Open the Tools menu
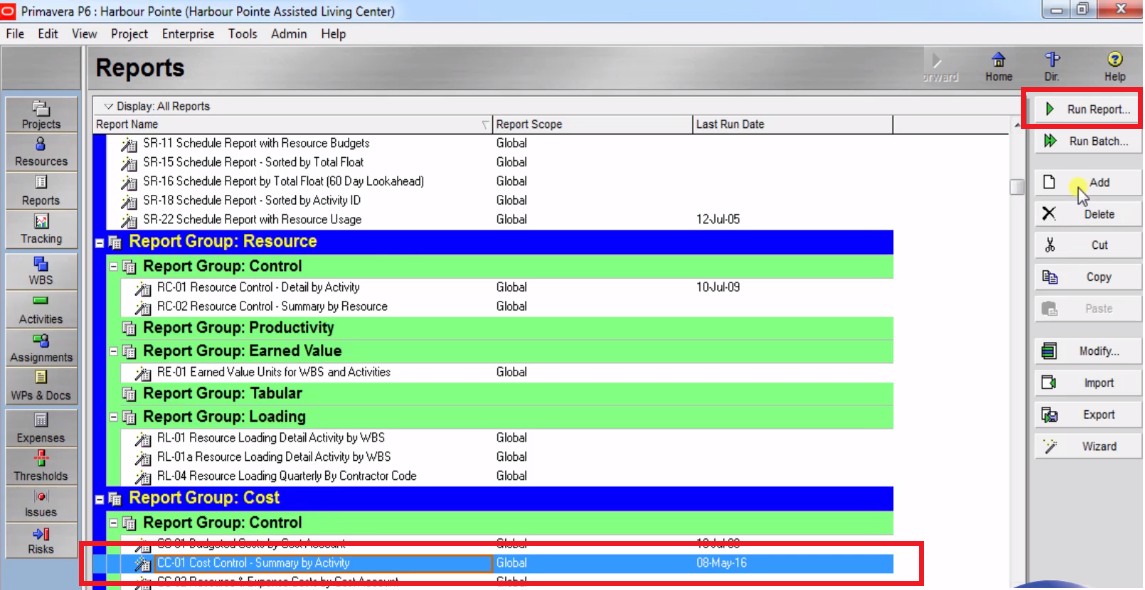The height and width of the screenshot is (590, 1145). pyautogui.click(x=243, y=33)
